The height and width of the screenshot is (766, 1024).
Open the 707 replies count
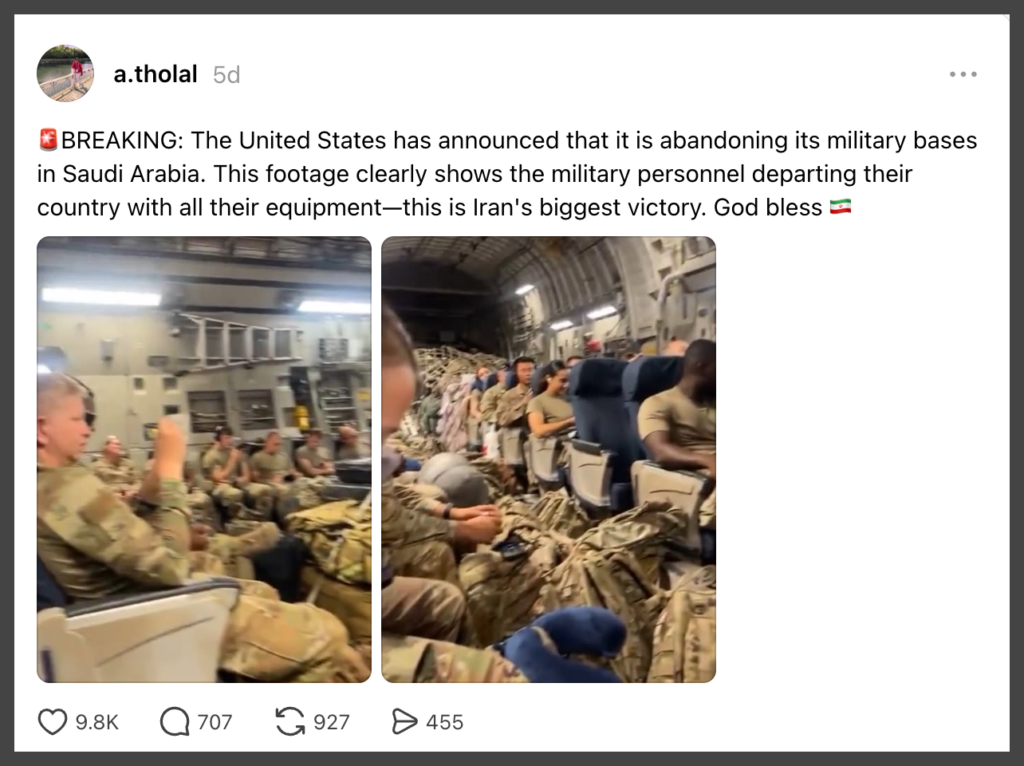coord(215,722)
